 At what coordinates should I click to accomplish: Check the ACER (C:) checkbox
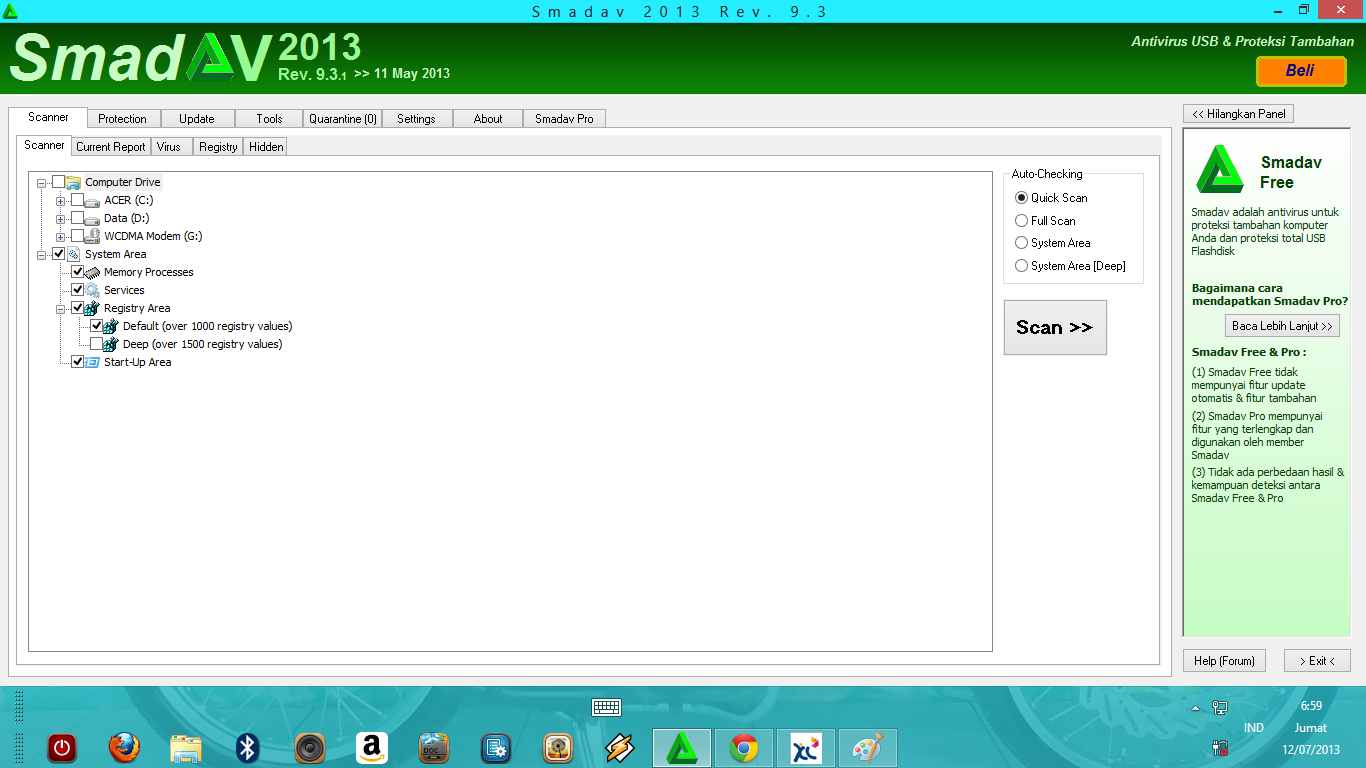pos(77,200)
